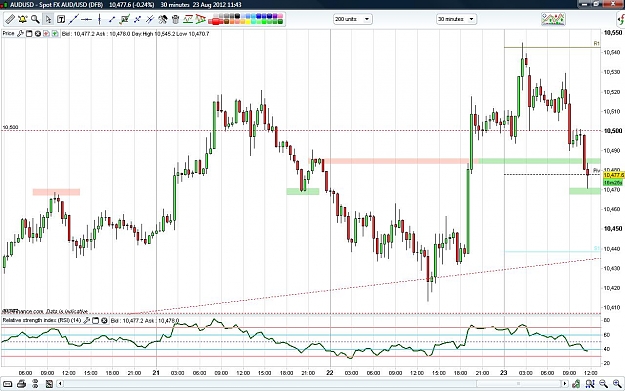Zoom out with the minus magnifier

[603, 384]
